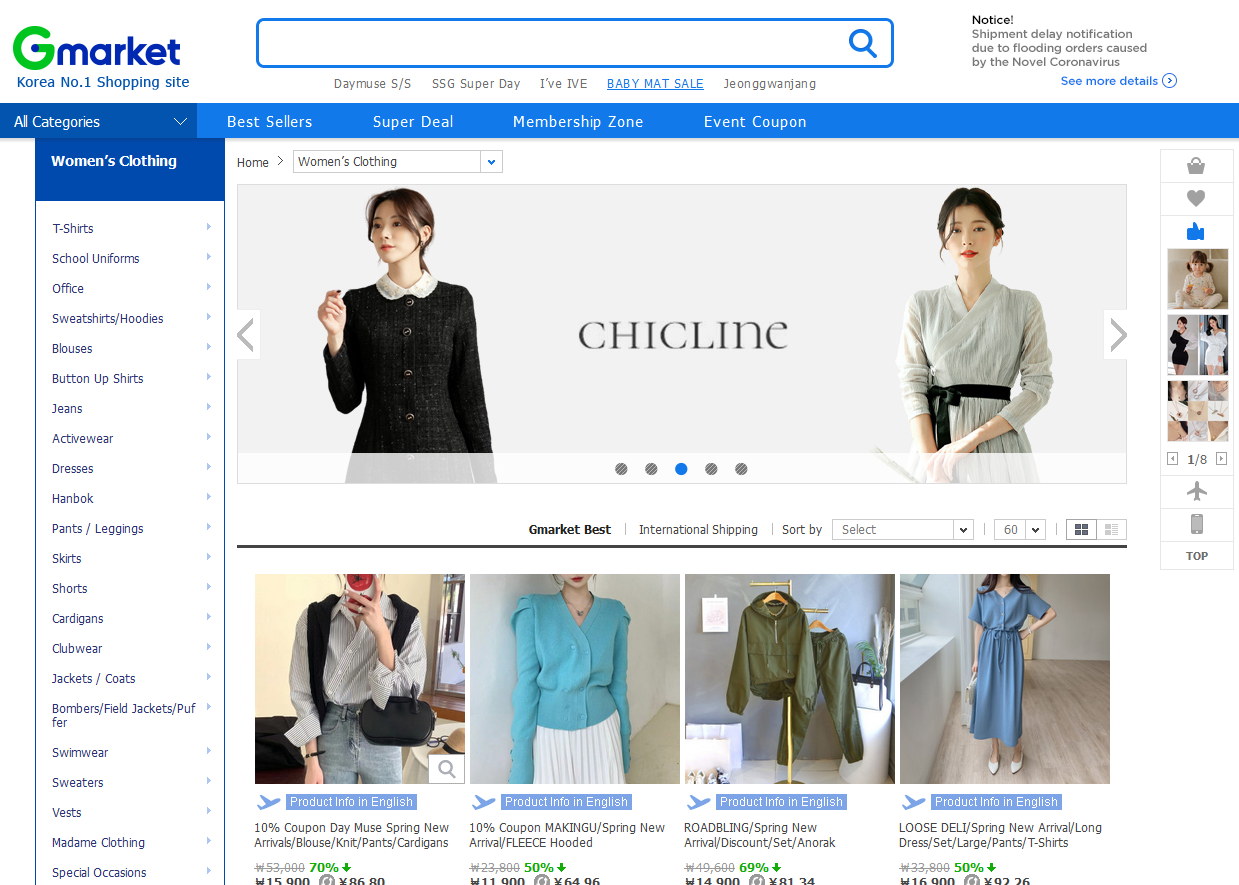Click the blue thumbs-up recommendations icon
This screenshot has height=885, width=1239.
click(1196, 232)
